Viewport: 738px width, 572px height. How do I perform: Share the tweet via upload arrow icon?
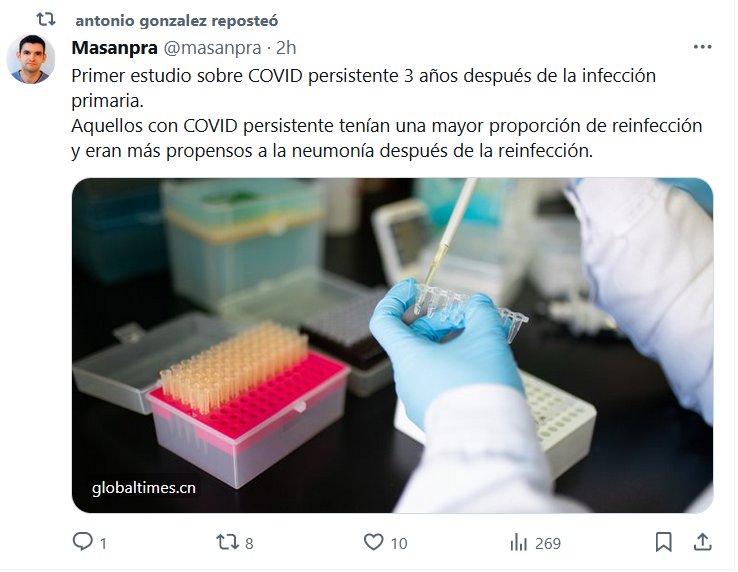pyautogui.click(x=702, y=542)
